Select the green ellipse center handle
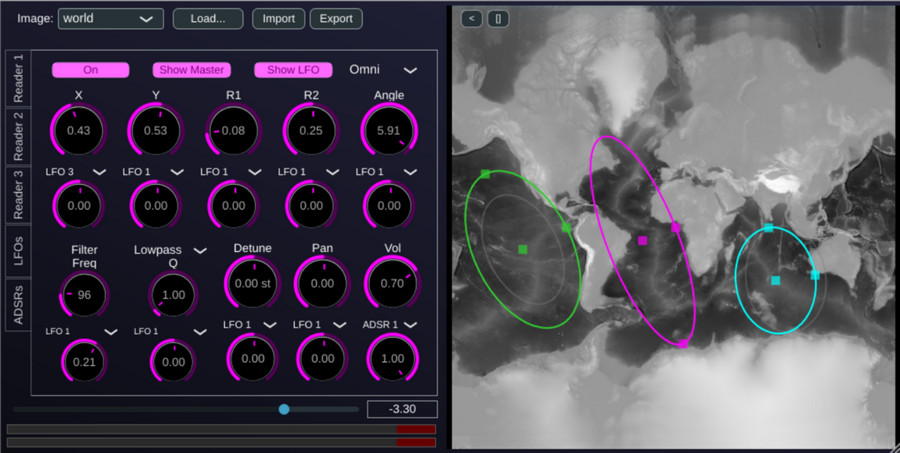Viewport: 900px width, 453px height. coord(522,249)
